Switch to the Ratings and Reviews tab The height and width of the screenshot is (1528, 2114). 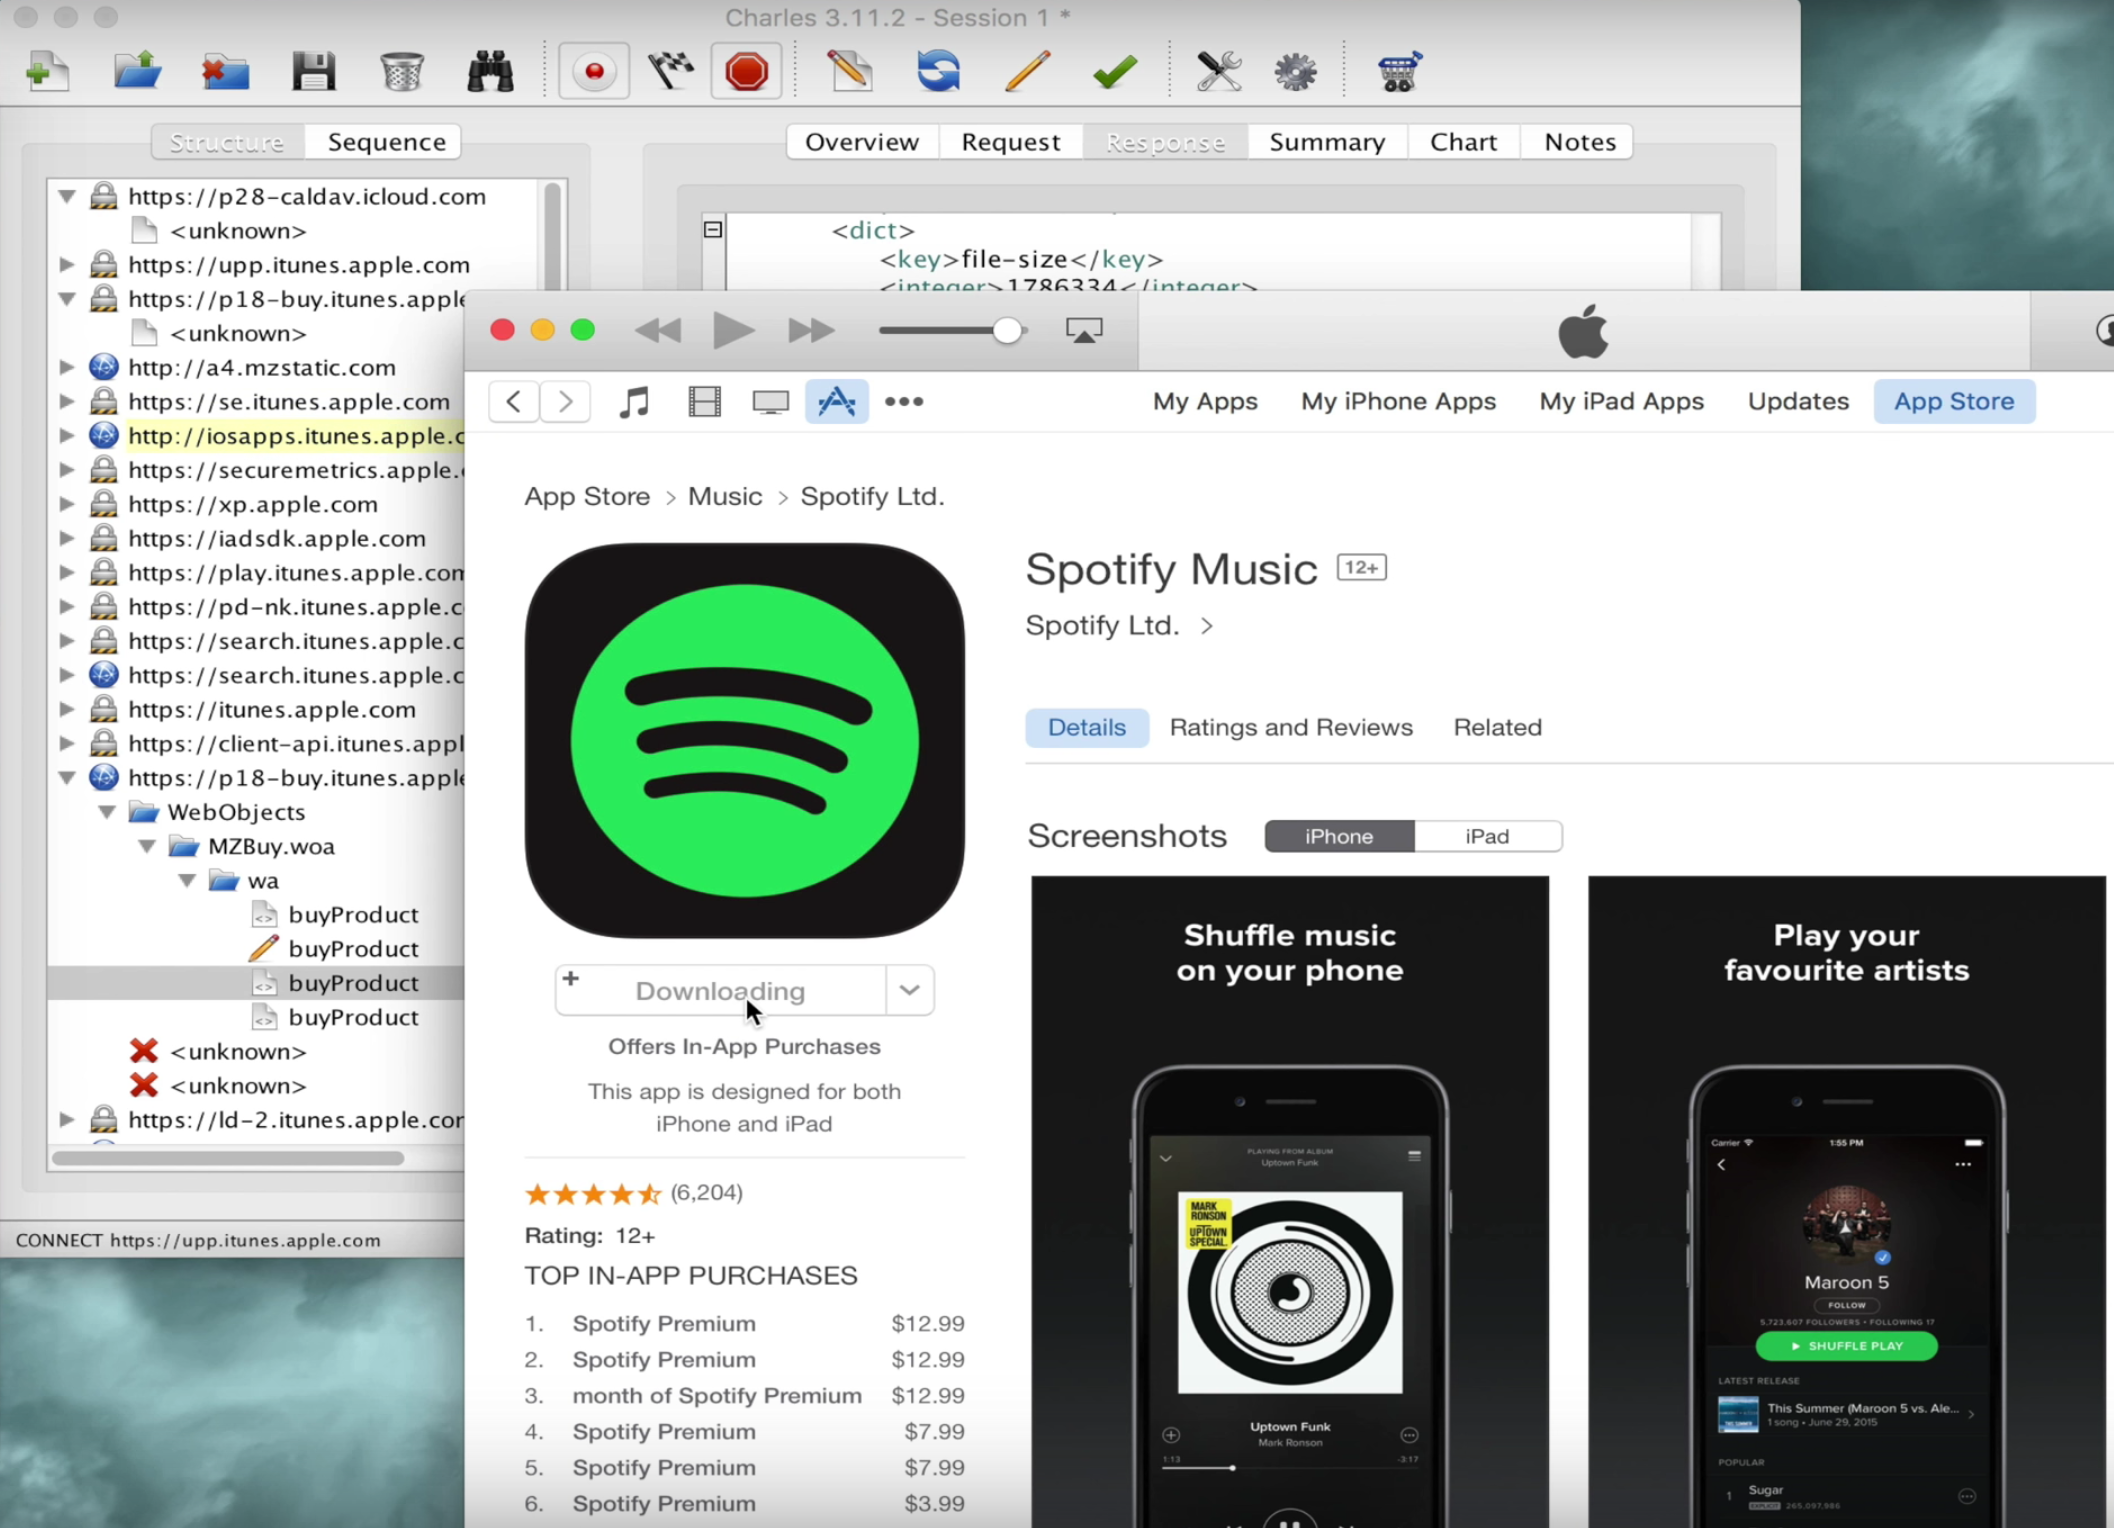tap(1290, 725)
